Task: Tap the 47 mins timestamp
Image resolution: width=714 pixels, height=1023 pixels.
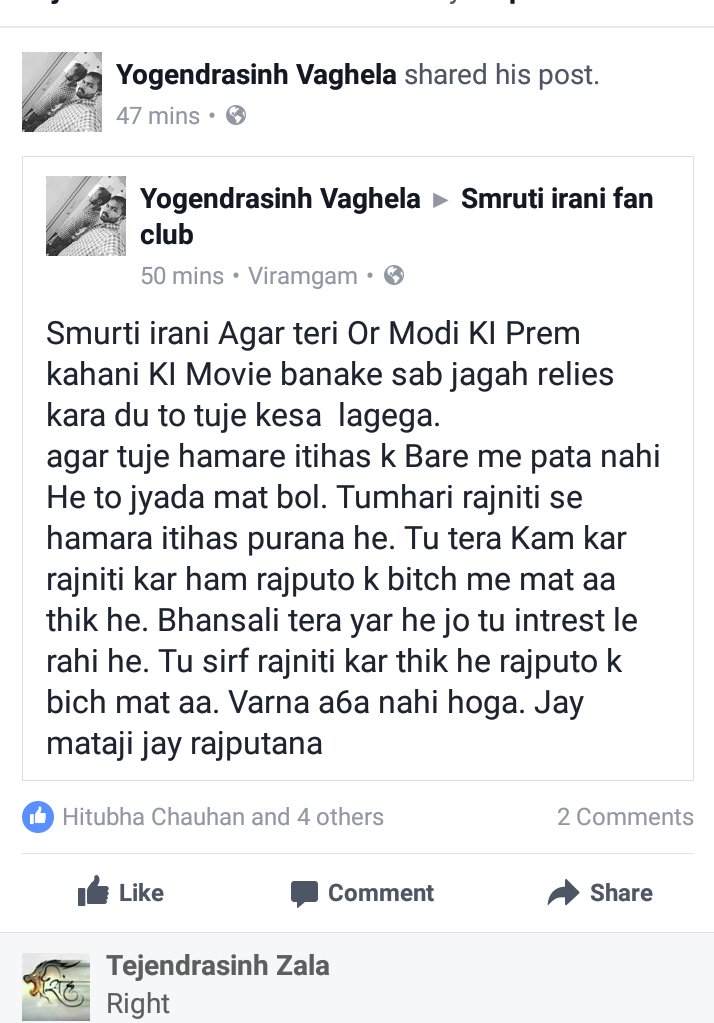Action: click(158, 115)
